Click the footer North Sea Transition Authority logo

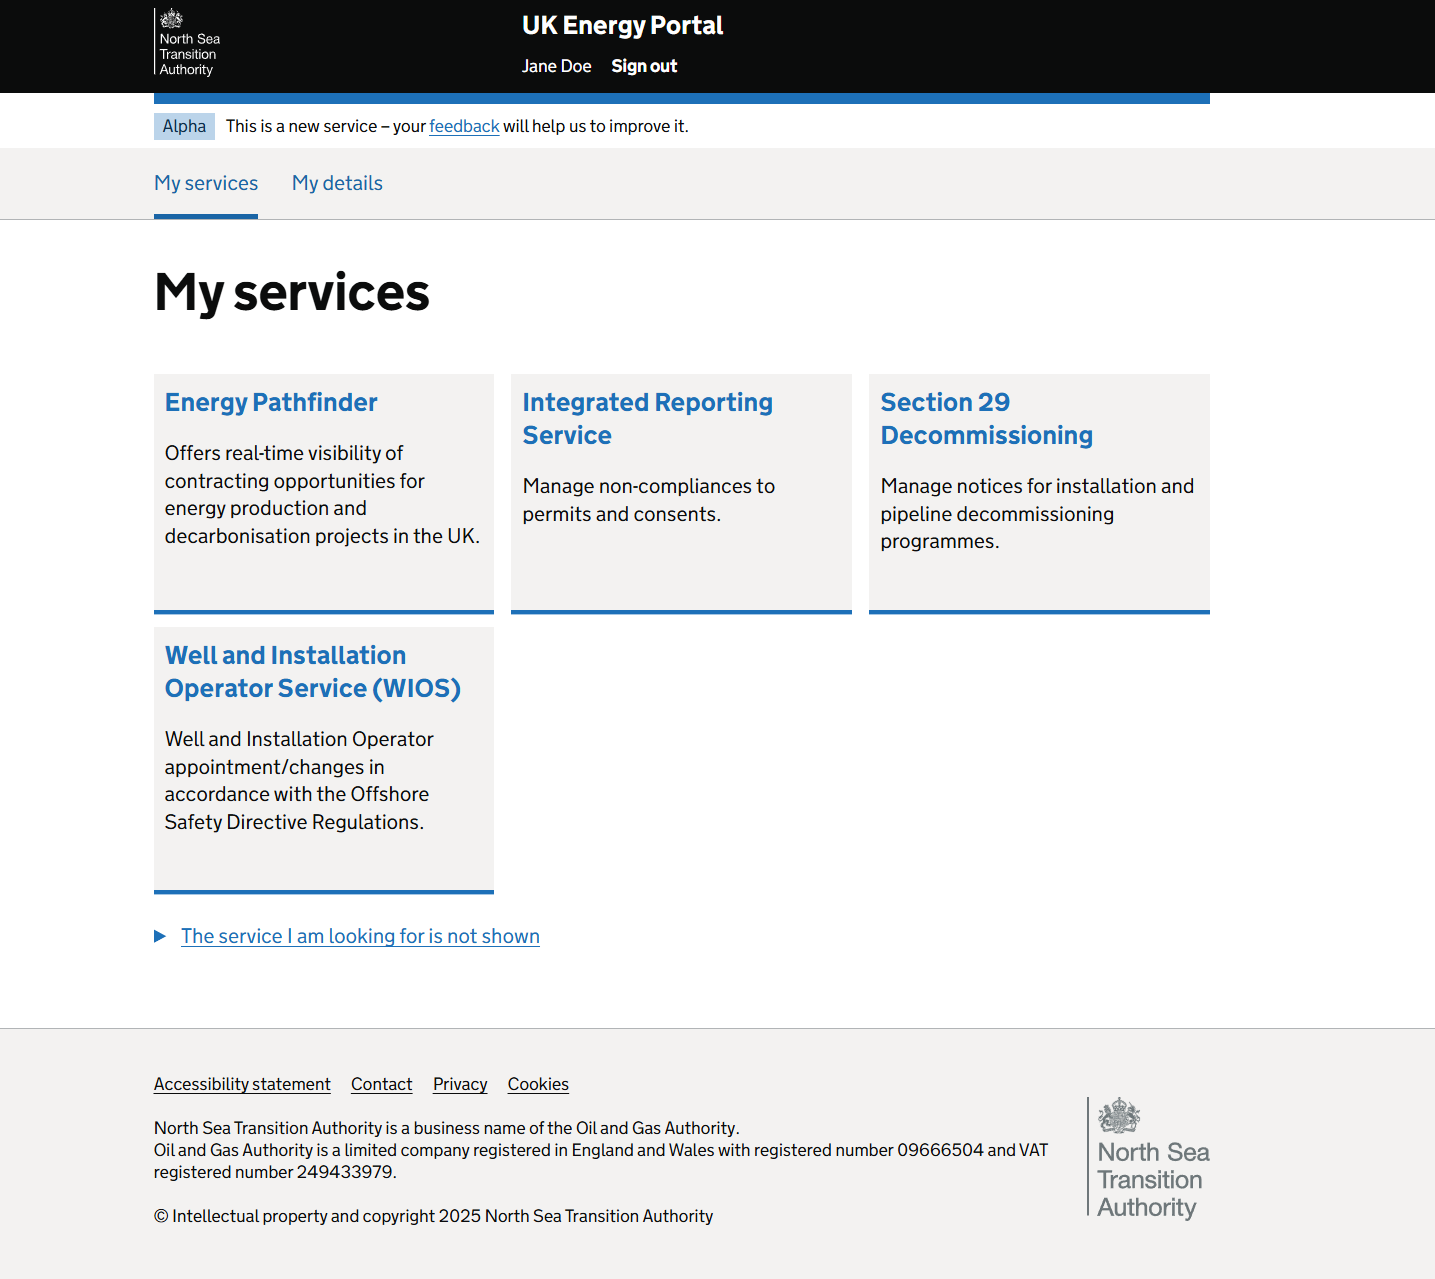pos(1149,1157)
